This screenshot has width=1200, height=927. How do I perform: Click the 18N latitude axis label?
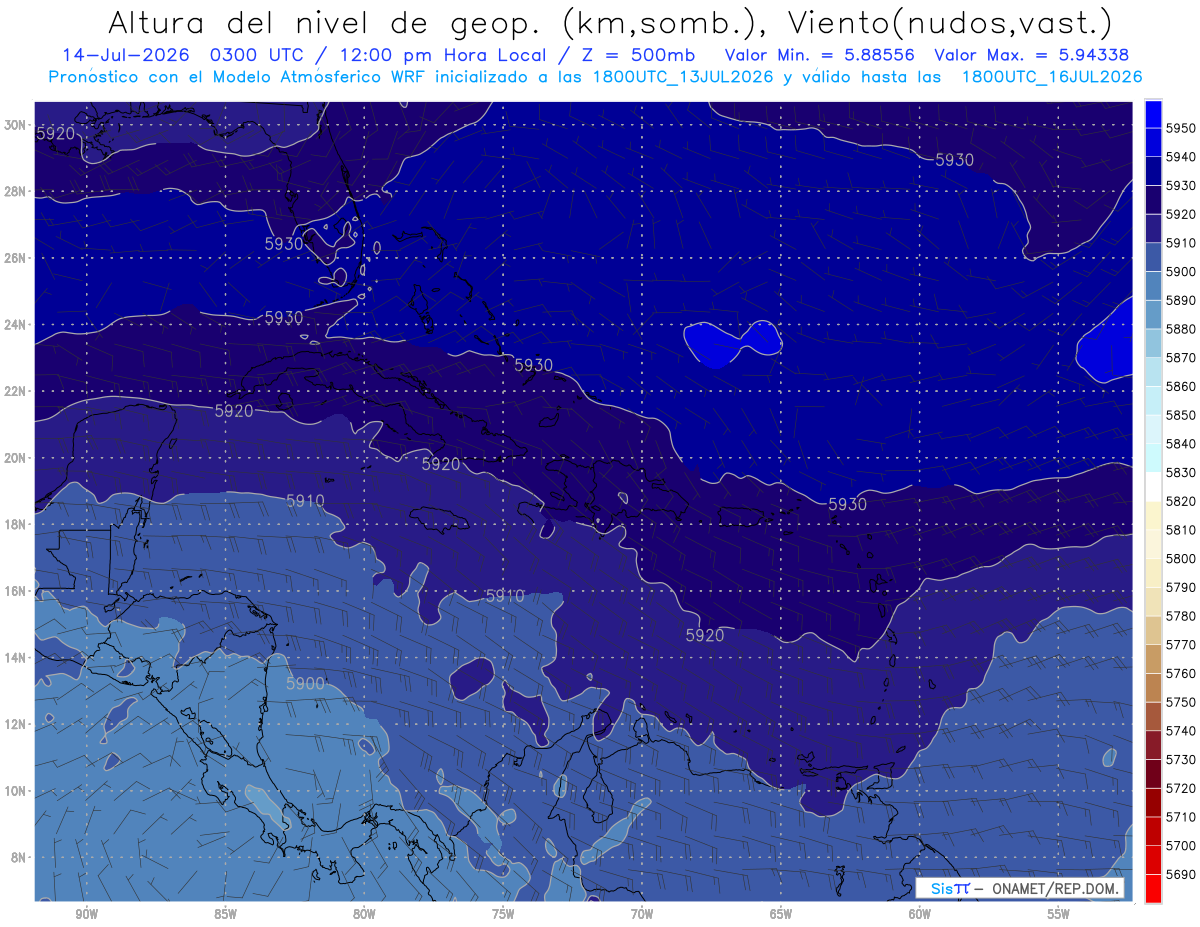pyautogui.click(x=15, y=525)
